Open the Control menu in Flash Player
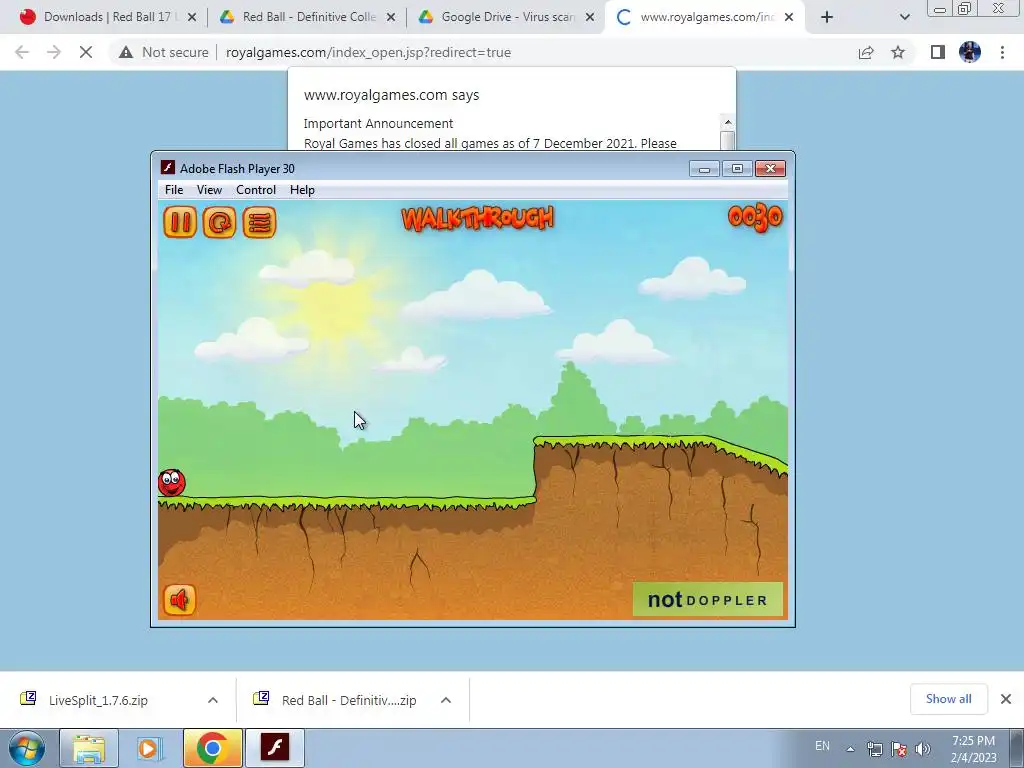The width and height of the screenshot is (1024, 768). pos(255,190)
